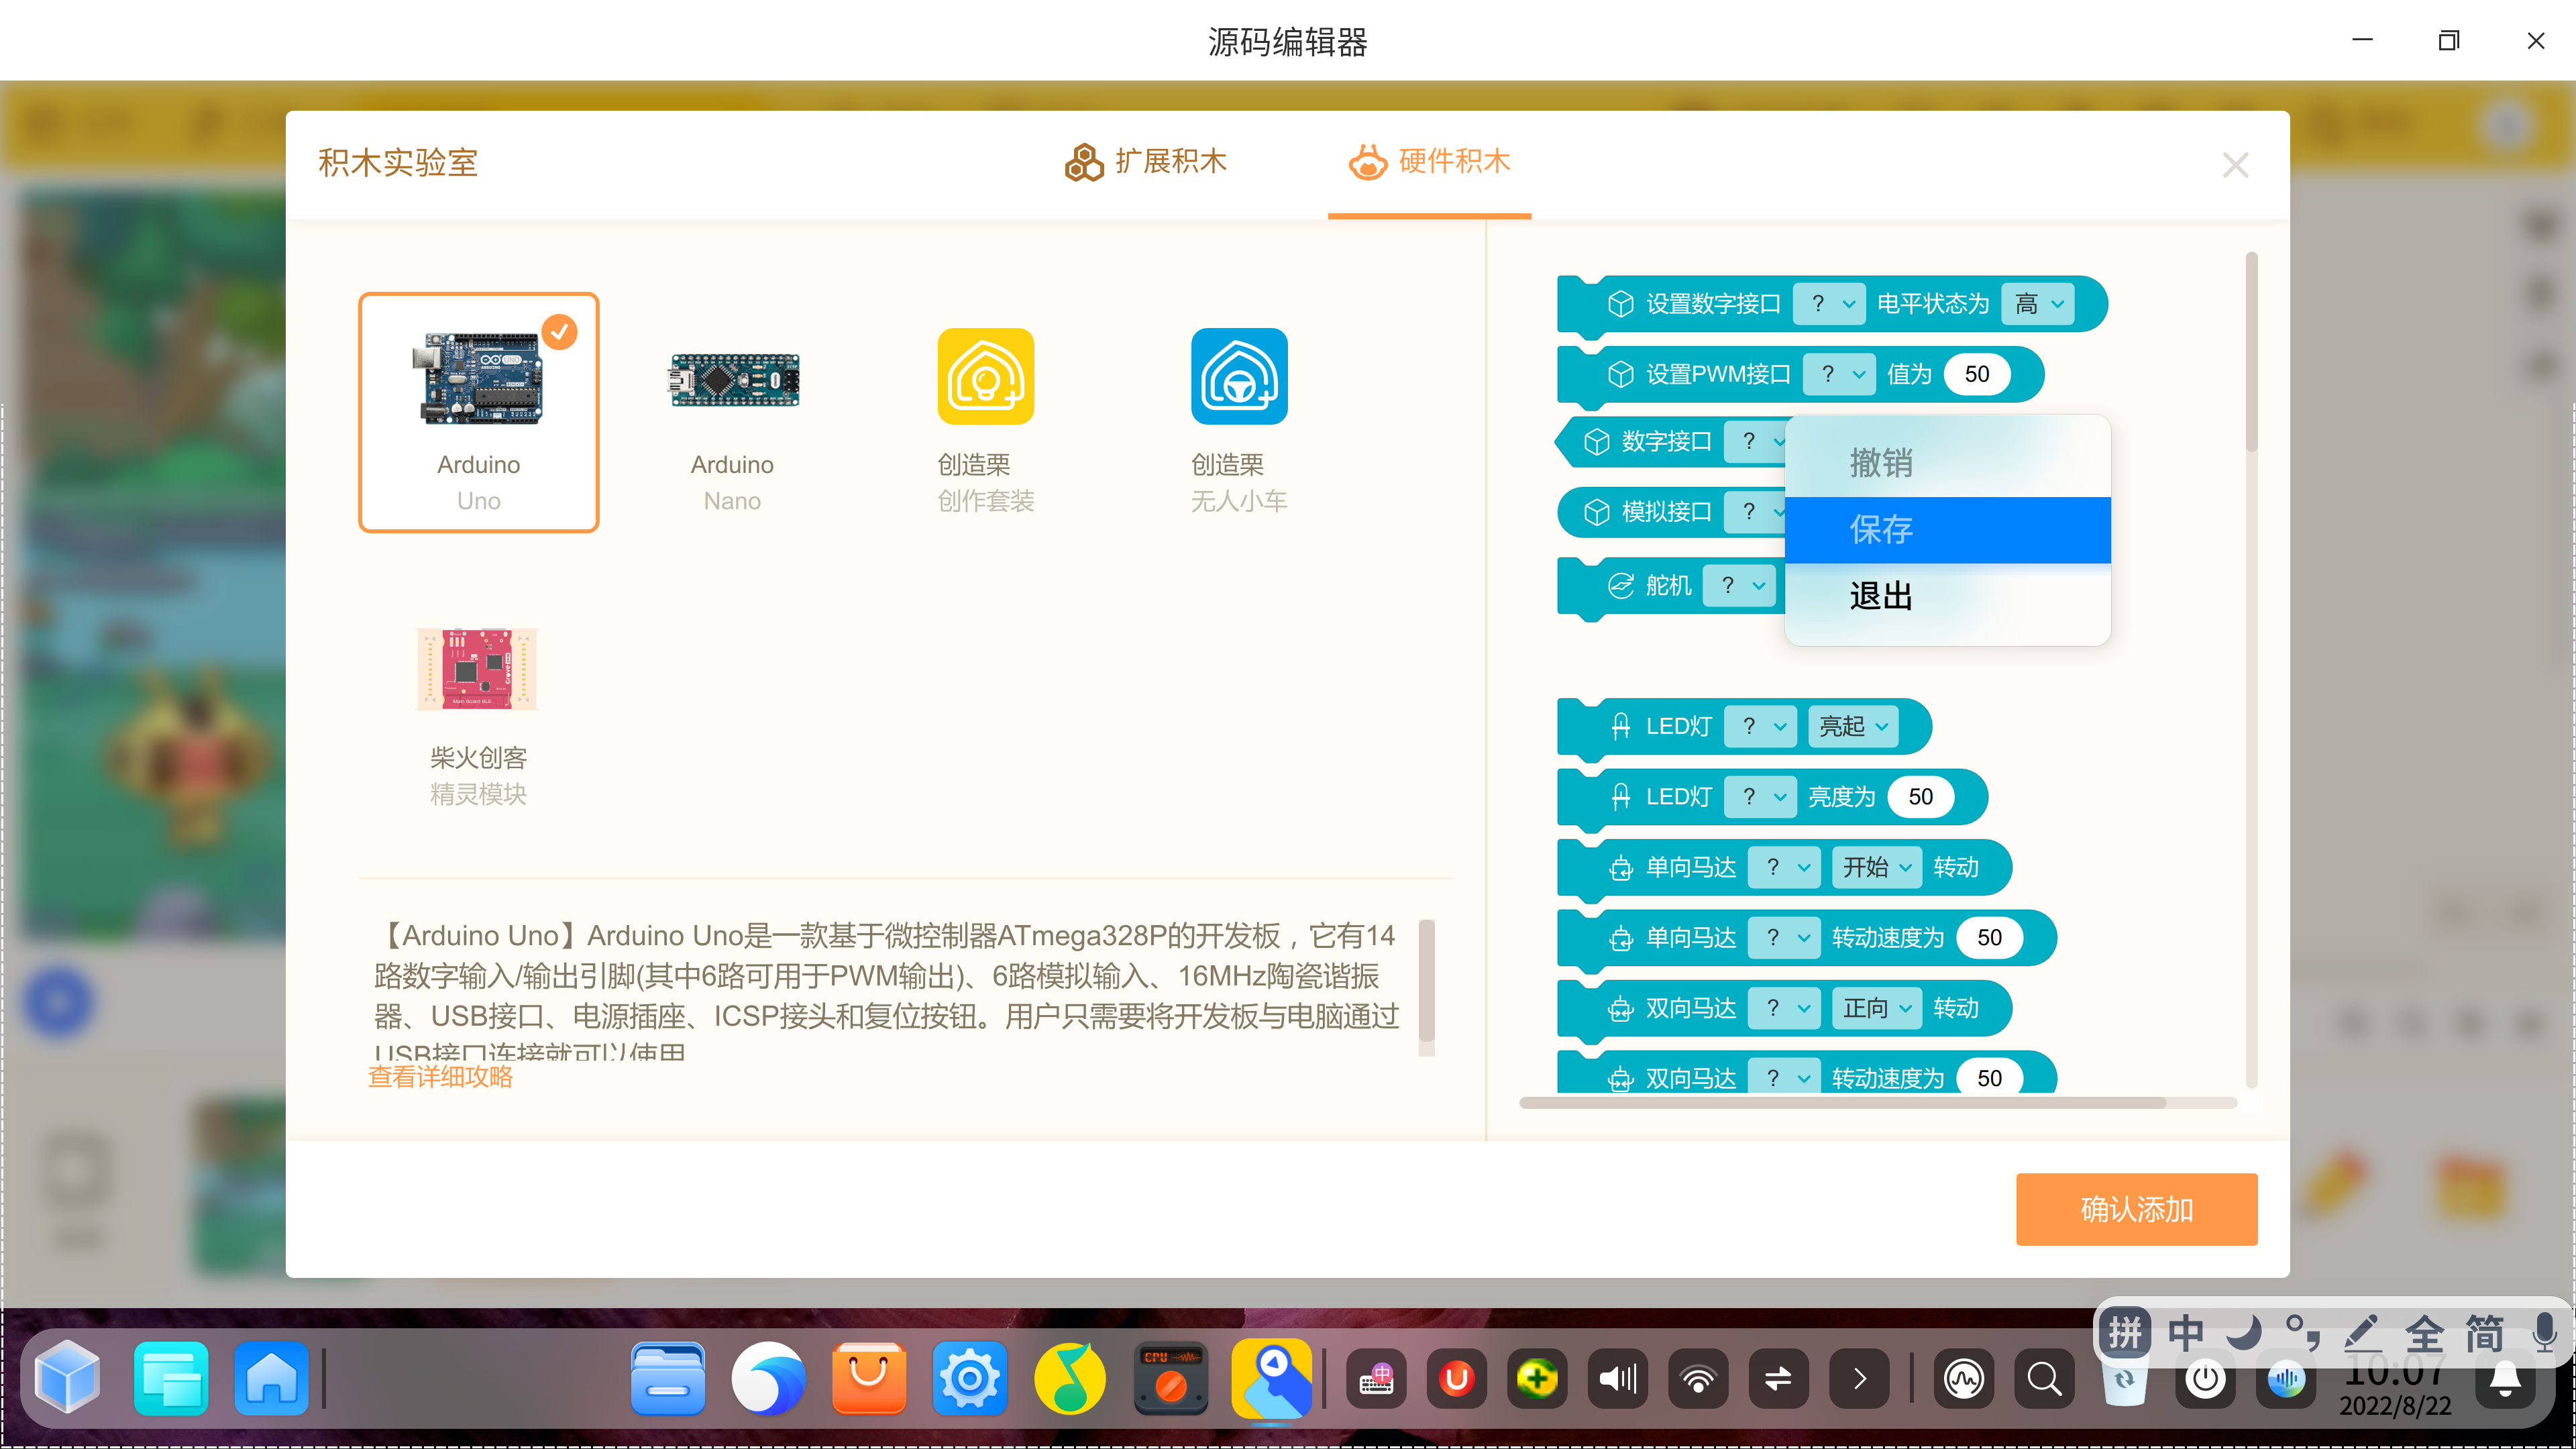2576x1449 pixels.
Task: Open the 查看详细攻略 link
Action: coord(440,1077)
